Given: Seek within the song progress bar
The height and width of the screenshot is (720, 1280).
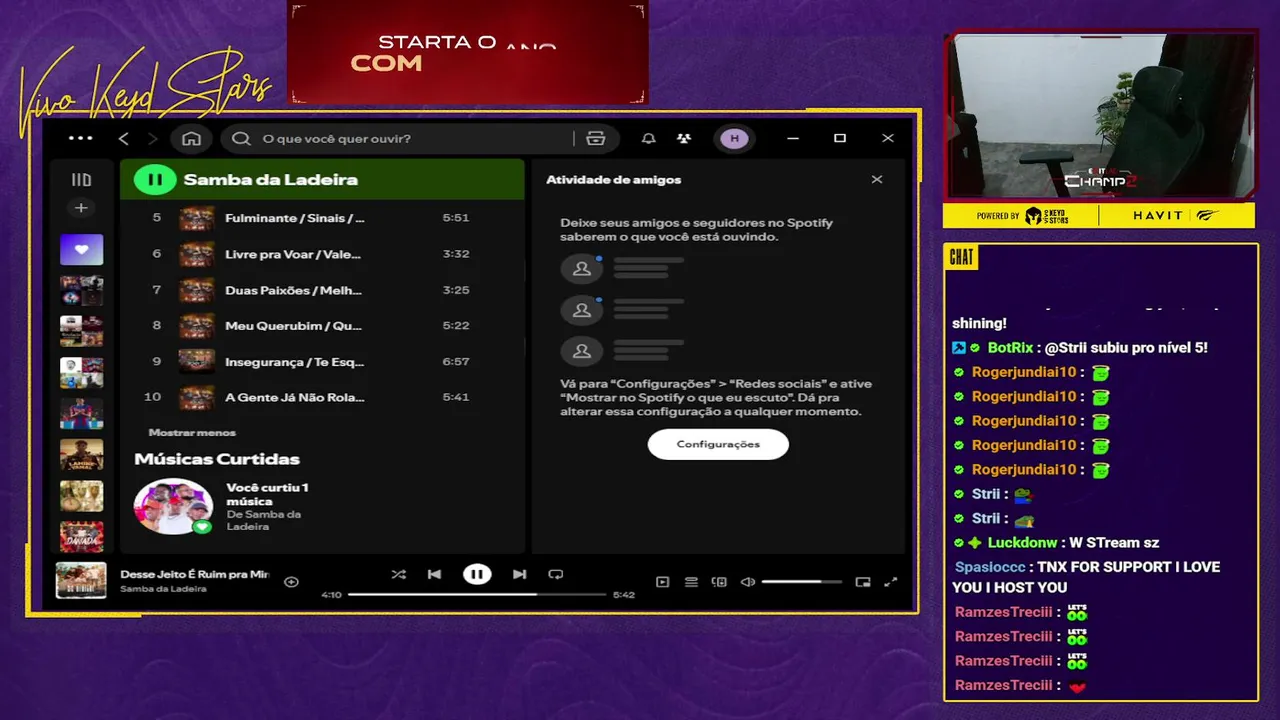Looking at the screenshot, I should coord(477,594).
